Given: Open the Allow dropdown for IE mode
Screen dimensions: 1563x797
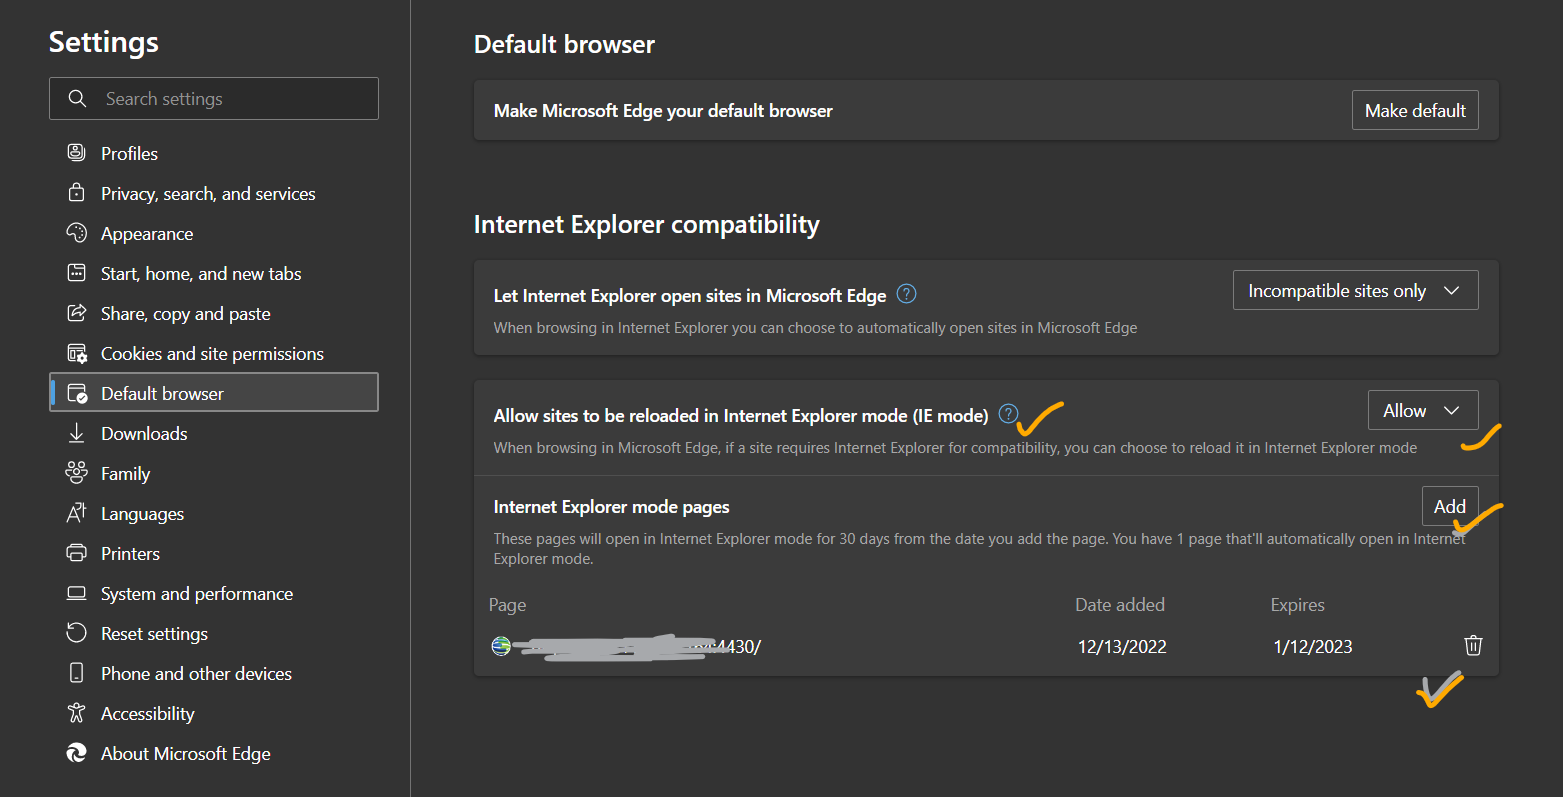Looking at the screenshot, I should [1422, 410].
